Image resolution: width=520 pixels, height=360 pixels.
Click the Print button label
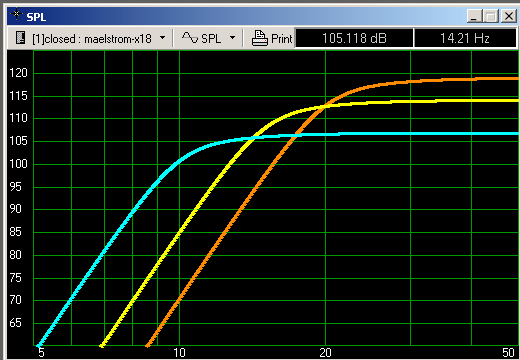coord(282,39)
